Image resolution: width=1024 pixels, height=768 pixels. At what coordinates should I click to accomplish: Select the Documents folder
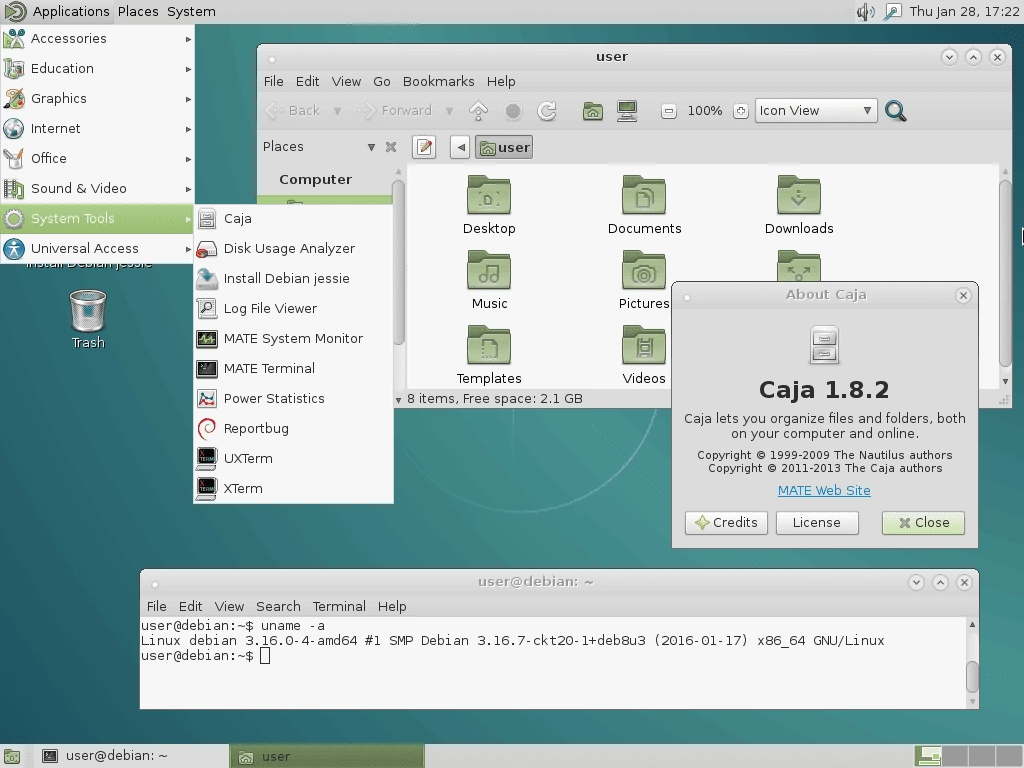click(644, 205)
